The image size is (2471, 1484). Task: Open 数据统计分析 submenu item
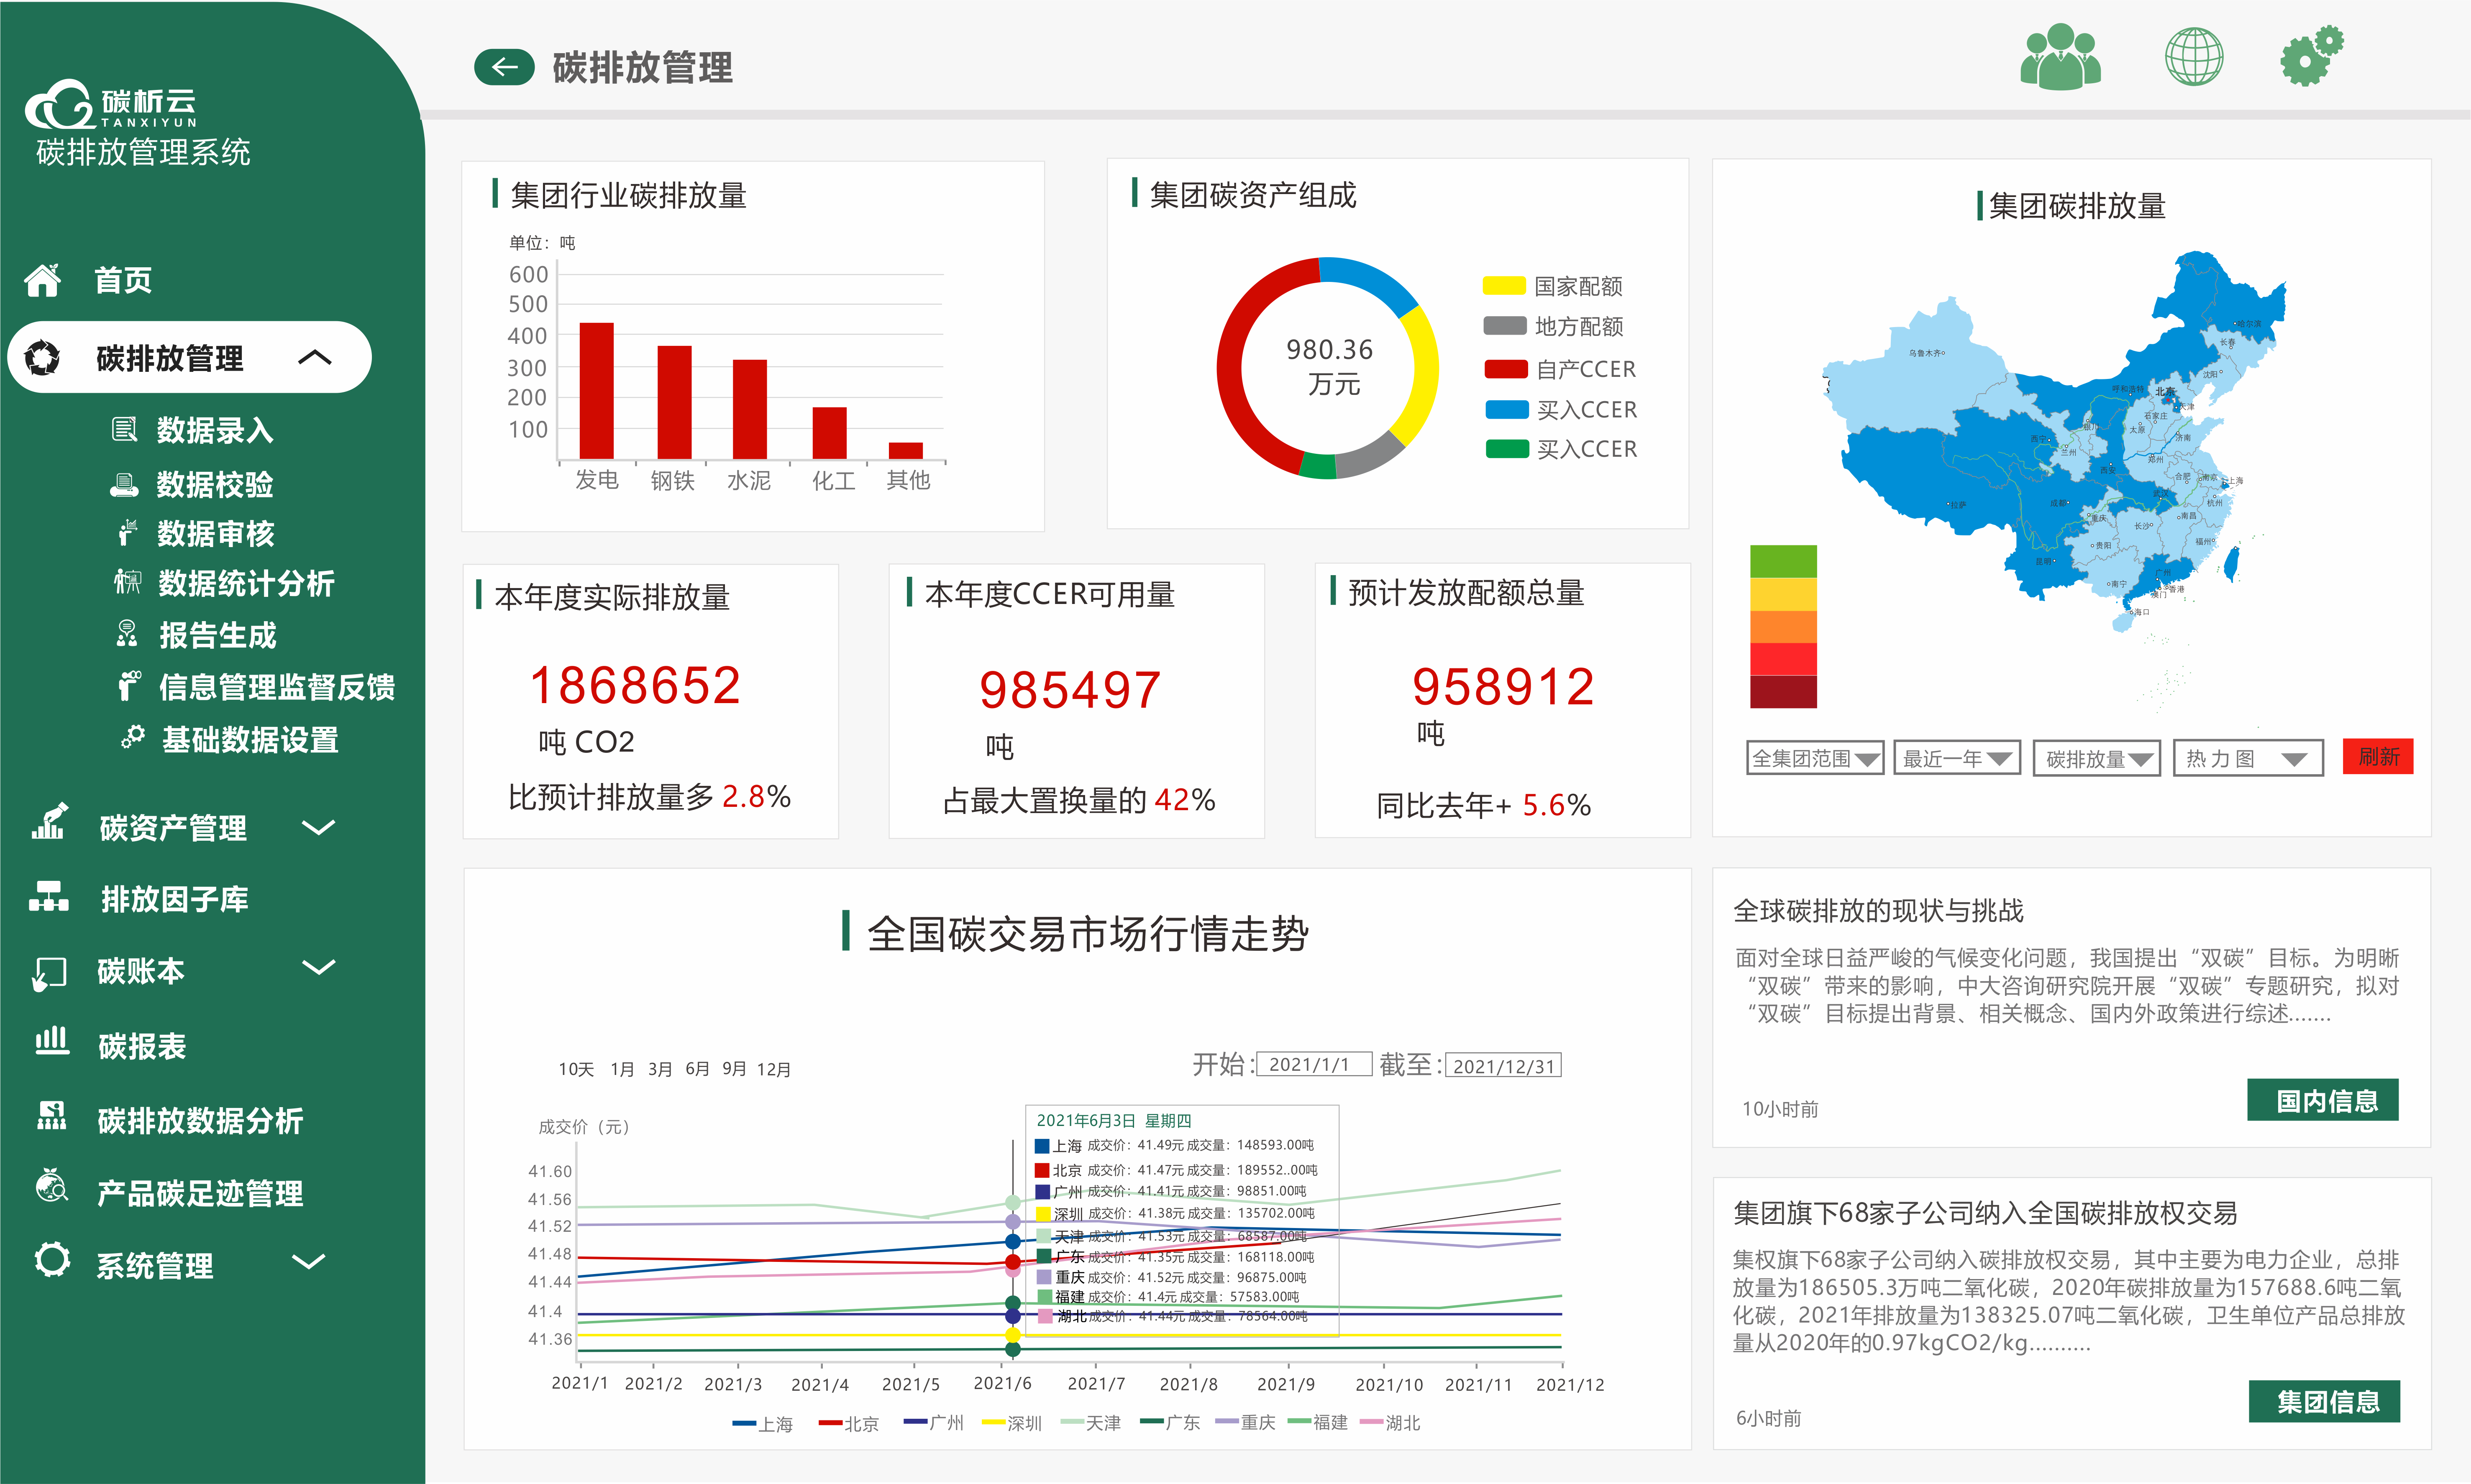click(x=246, y=583)
